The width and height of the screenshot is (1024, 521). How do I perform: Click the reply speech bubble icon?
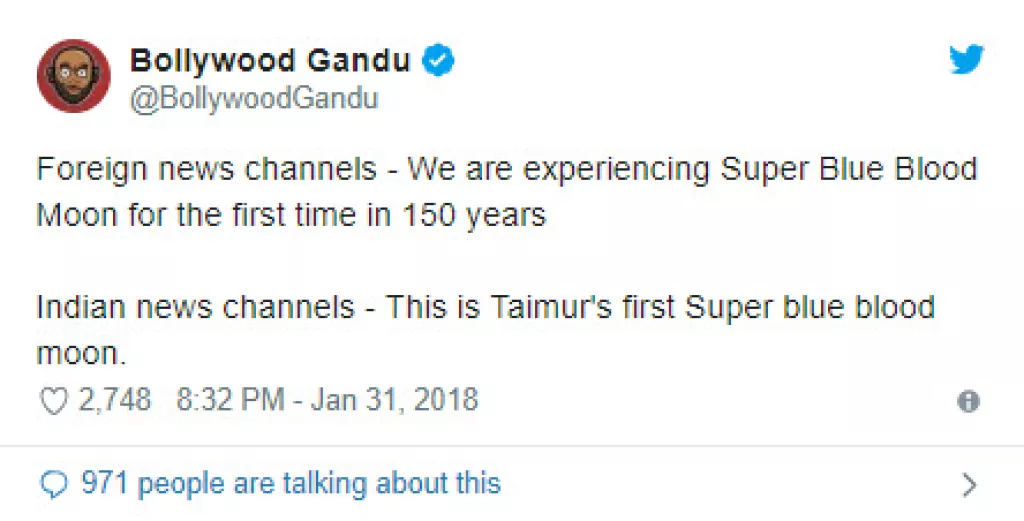click(x=53, y=485)
